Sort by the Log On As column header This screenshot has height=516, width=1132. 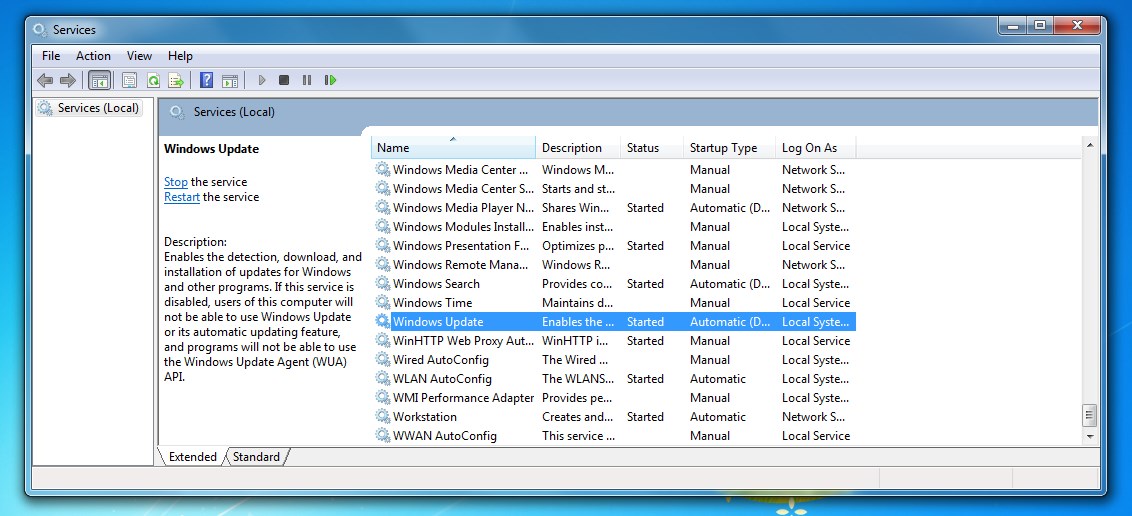click(x=816, y=147)
